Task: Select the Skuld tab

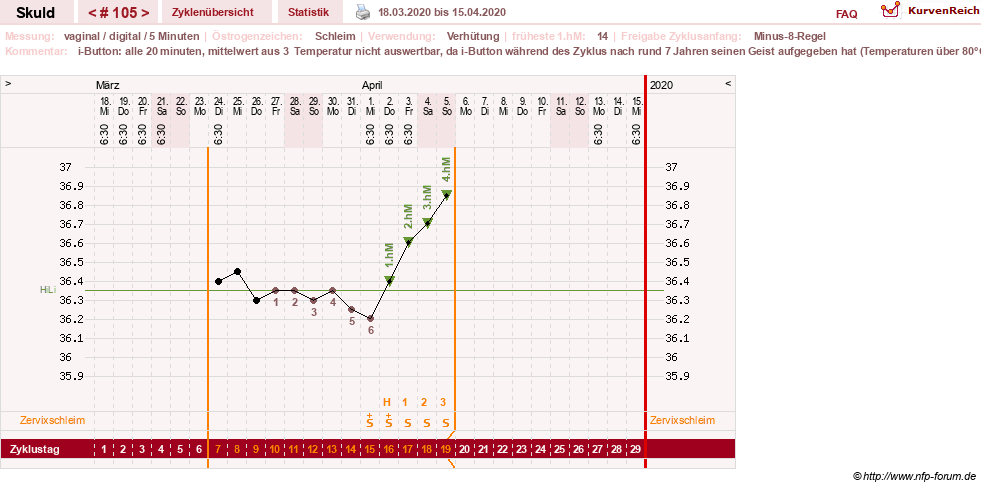Action: pos(36,13)
